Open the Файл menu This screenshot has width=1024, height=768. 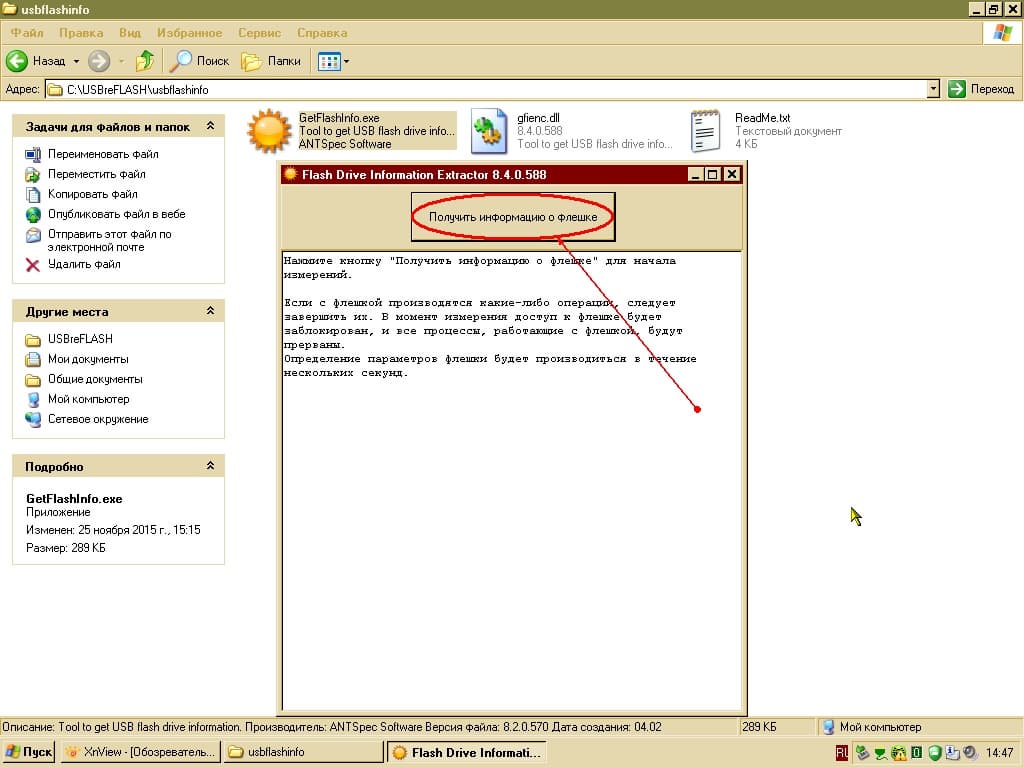pyautogui.click(x=27, y=33)
